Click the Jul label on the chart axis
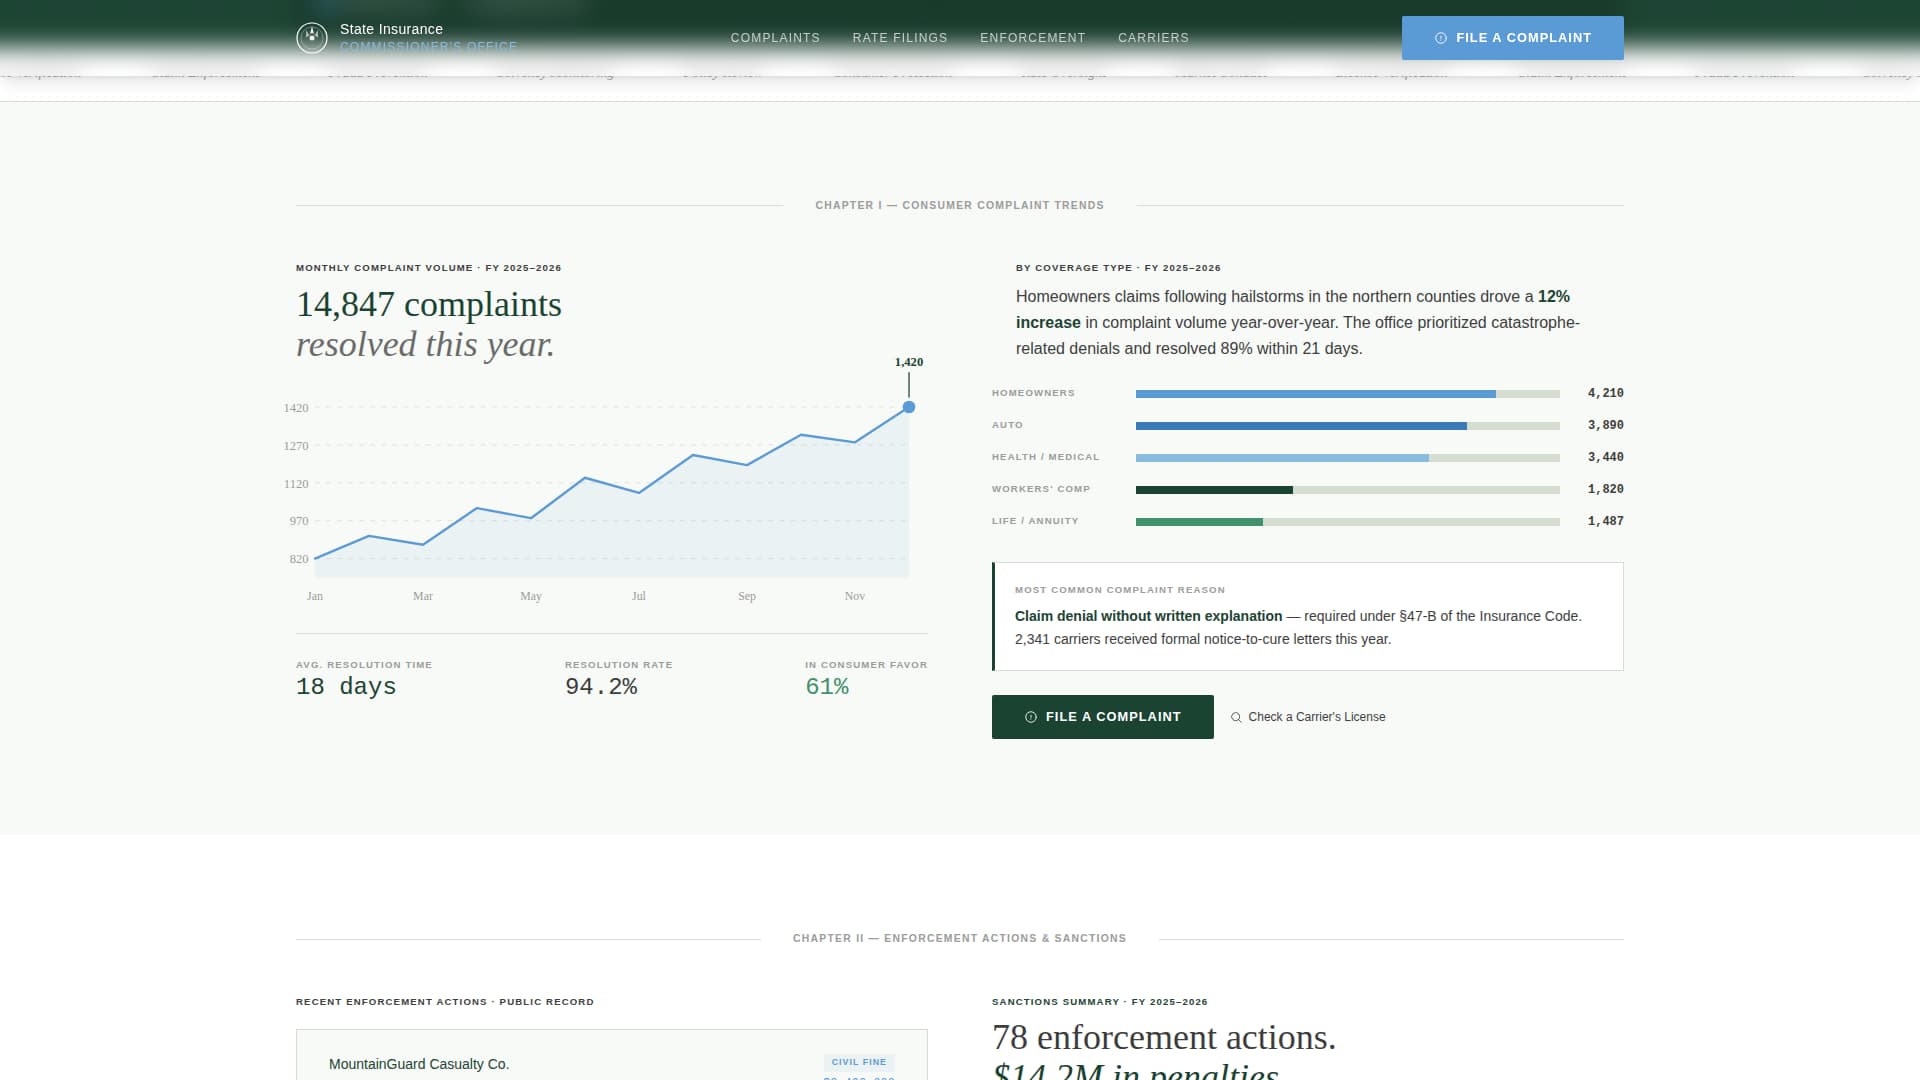 pos(639,596)
